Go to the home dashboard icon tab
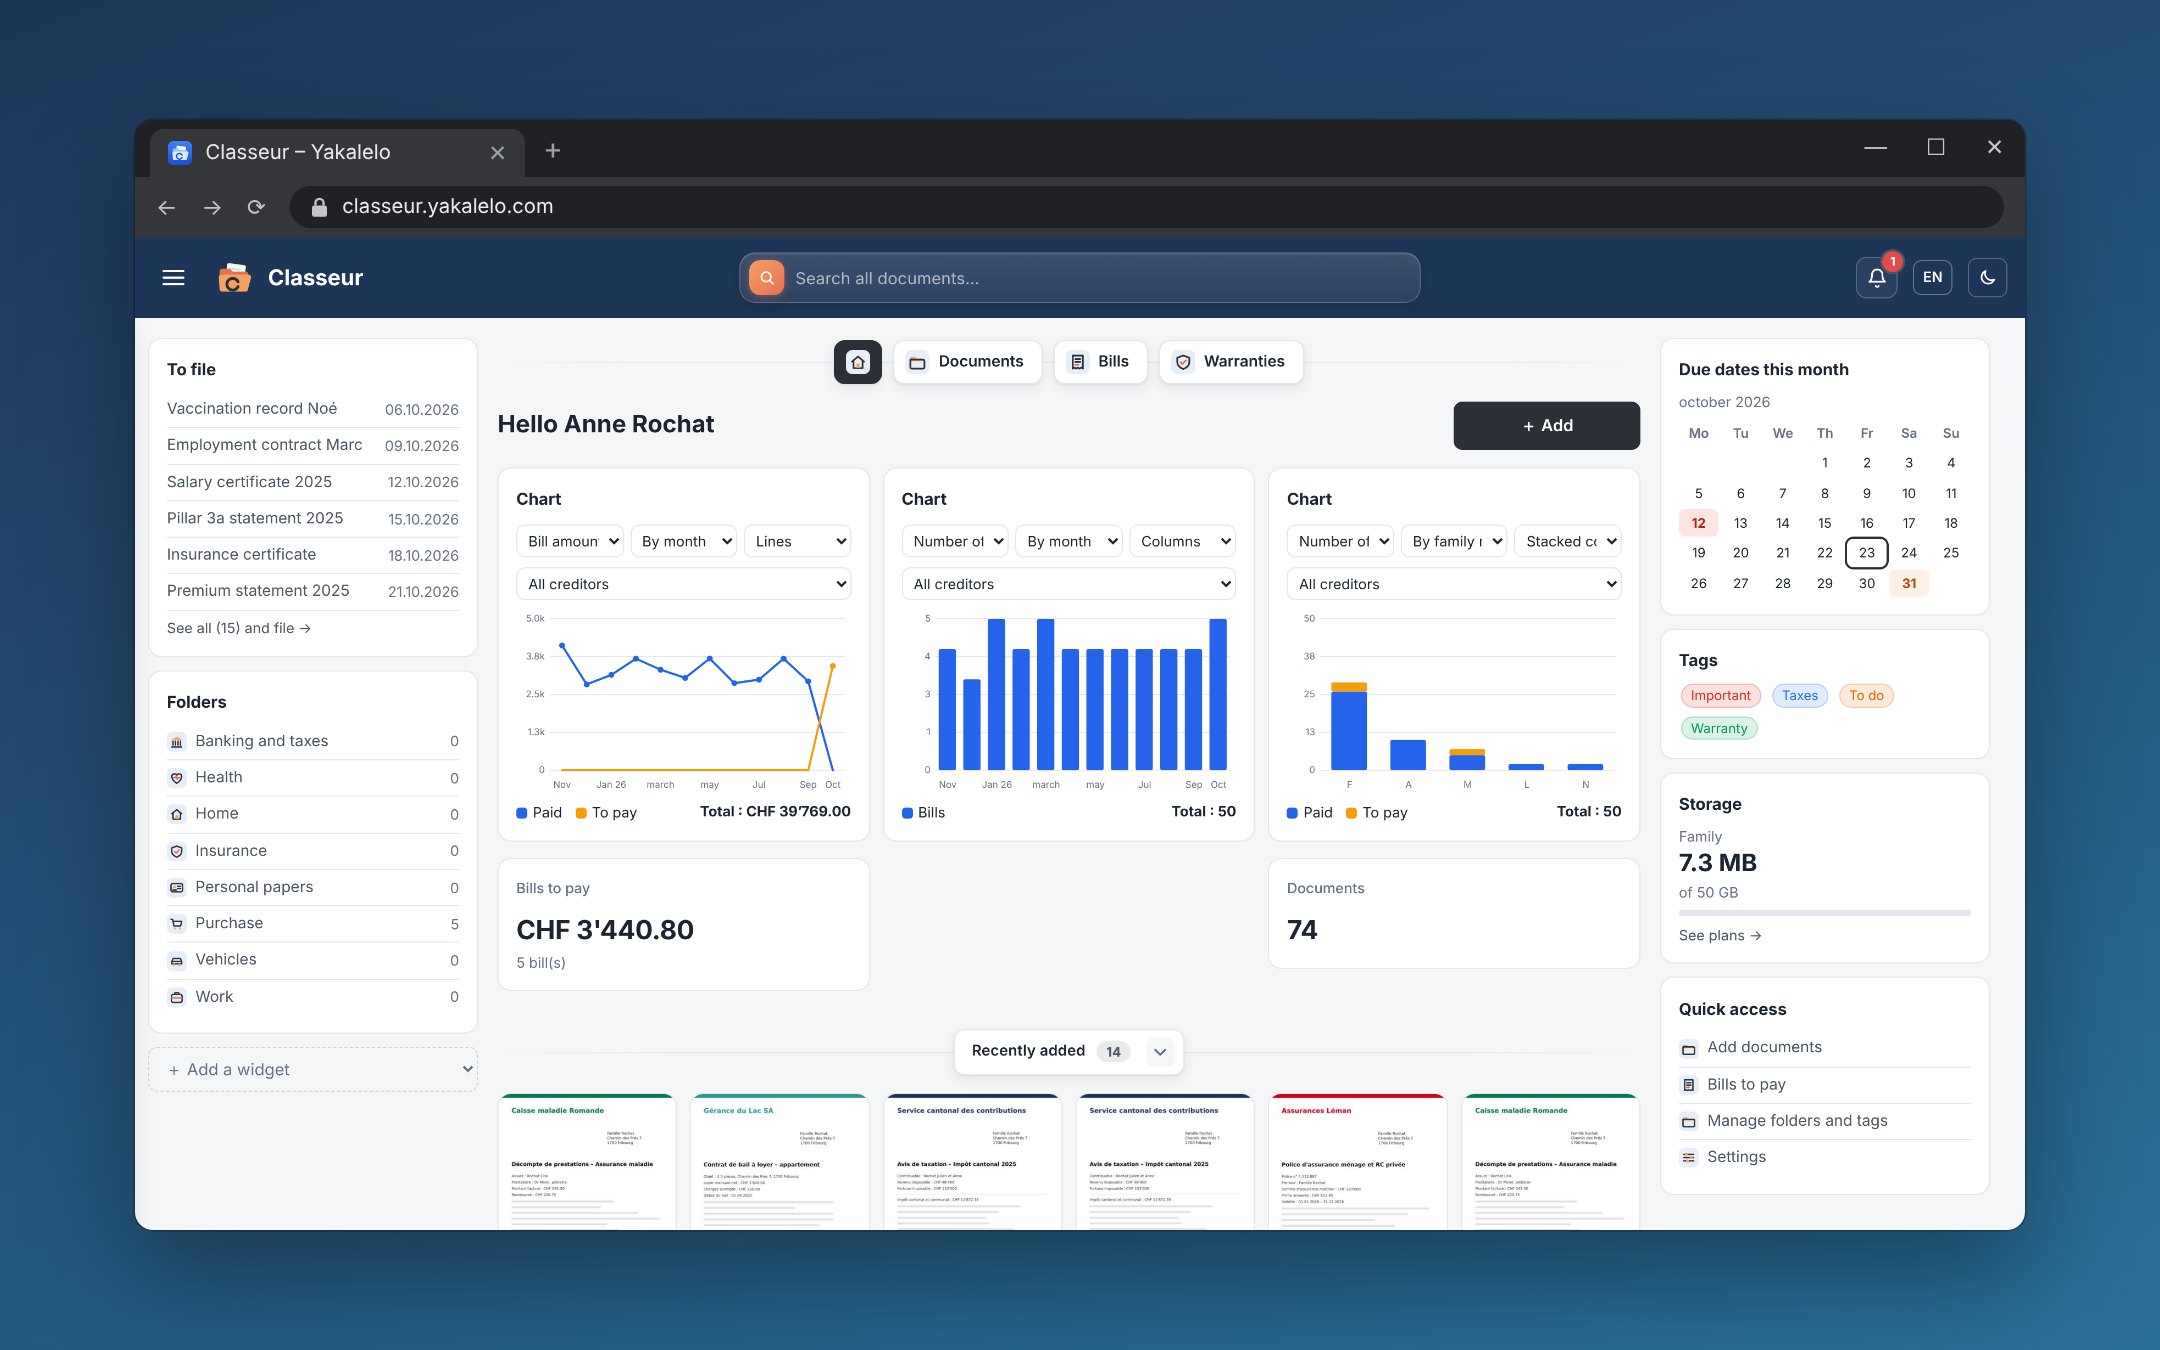Image resolution: width=2160 pixels, height=1350 pixels. point(857,362)
